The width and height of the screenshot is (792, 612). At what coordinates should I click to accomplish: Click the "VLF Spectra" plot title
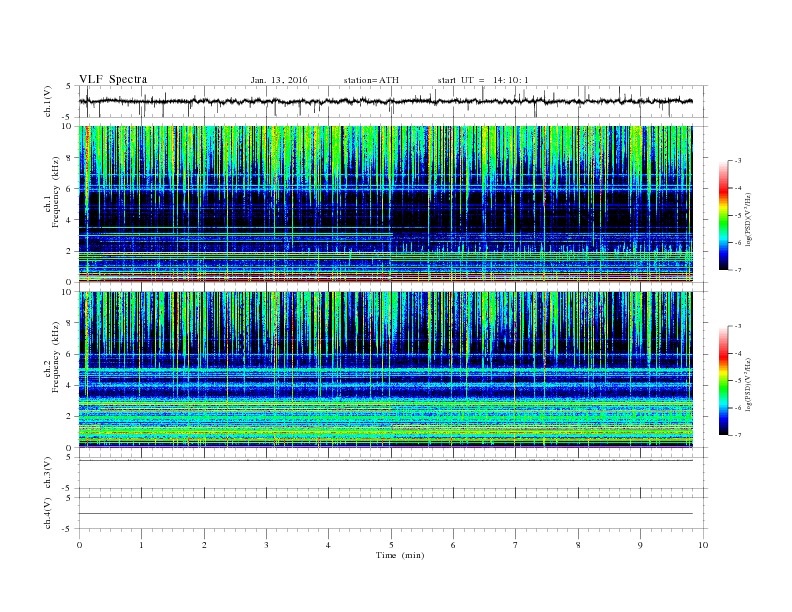113,79
